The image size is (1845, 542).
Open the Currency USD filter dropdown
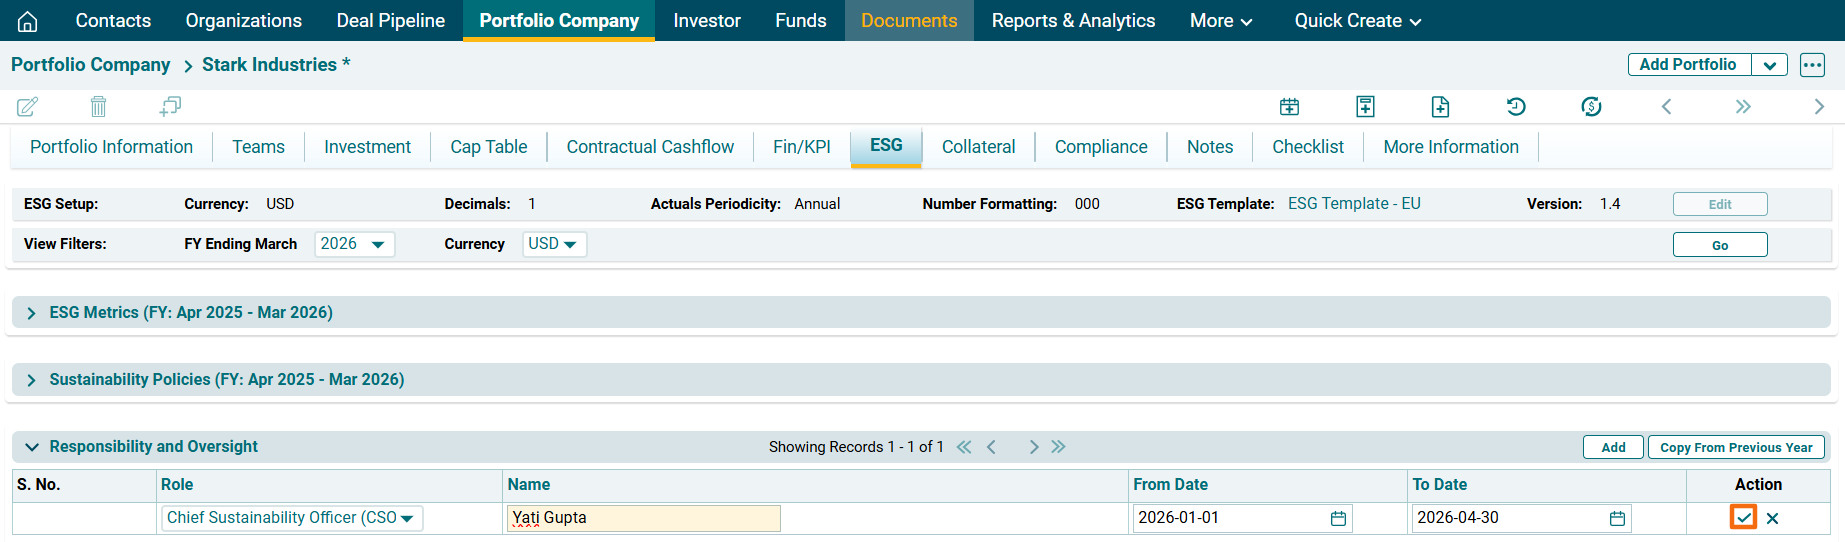click(554, 244)
